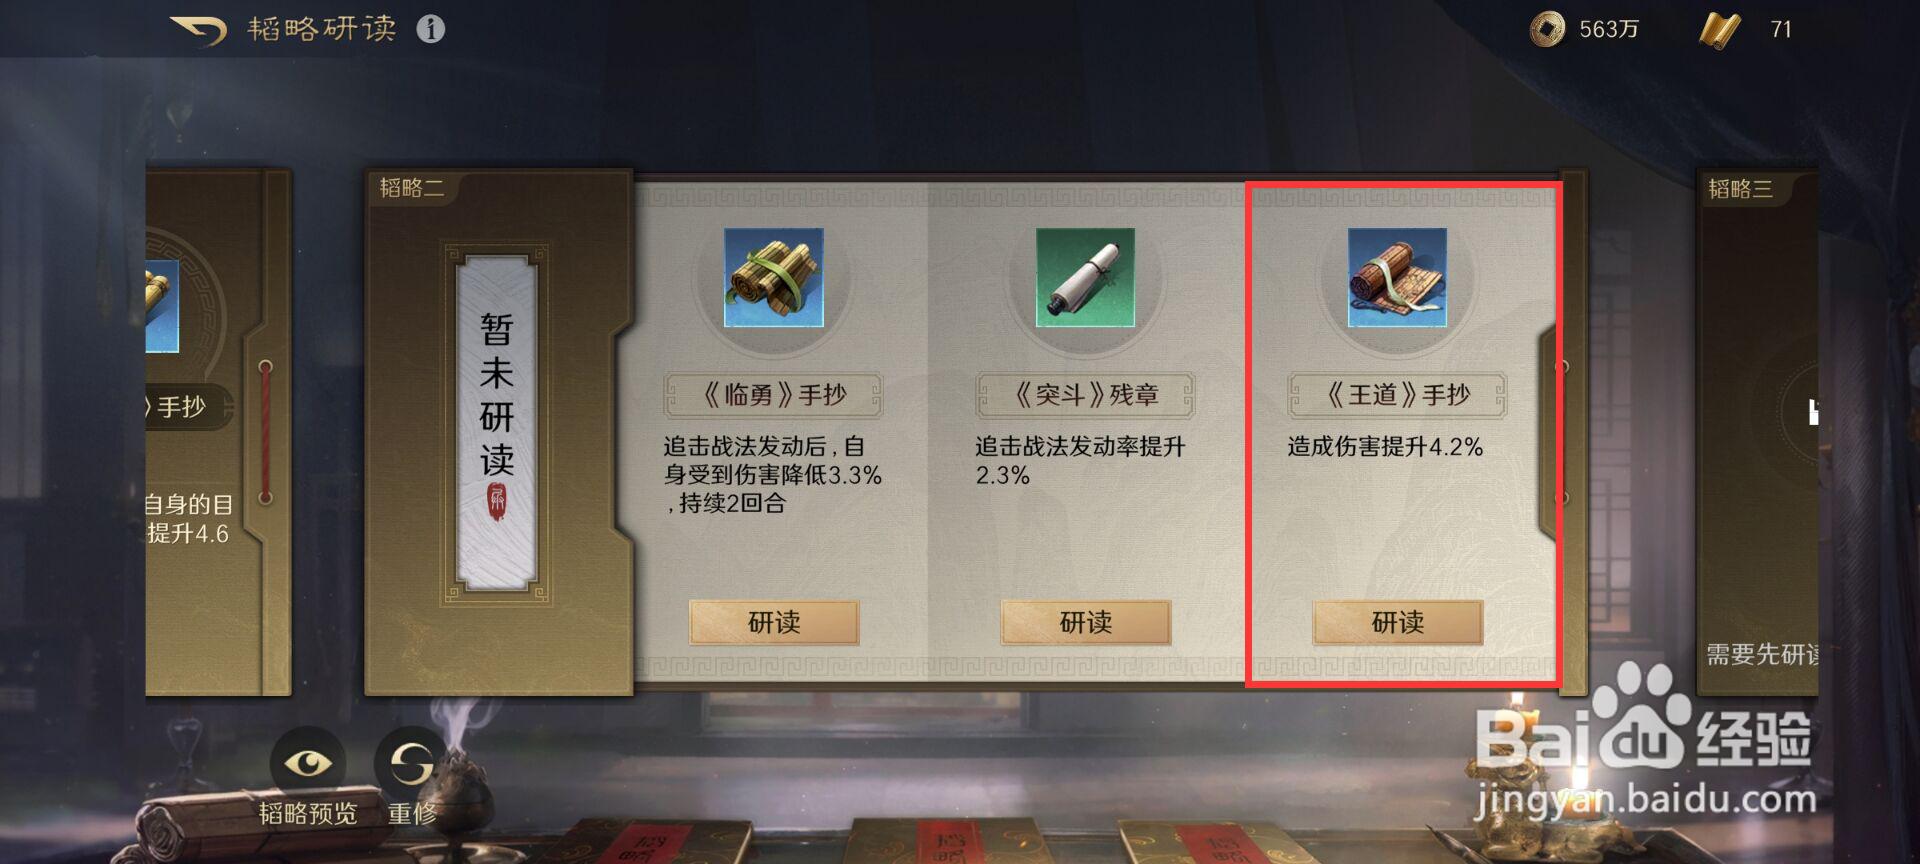Click 研读 button under 突斗残章
The image size is (1920, 864).
(x=1086, y=622)
